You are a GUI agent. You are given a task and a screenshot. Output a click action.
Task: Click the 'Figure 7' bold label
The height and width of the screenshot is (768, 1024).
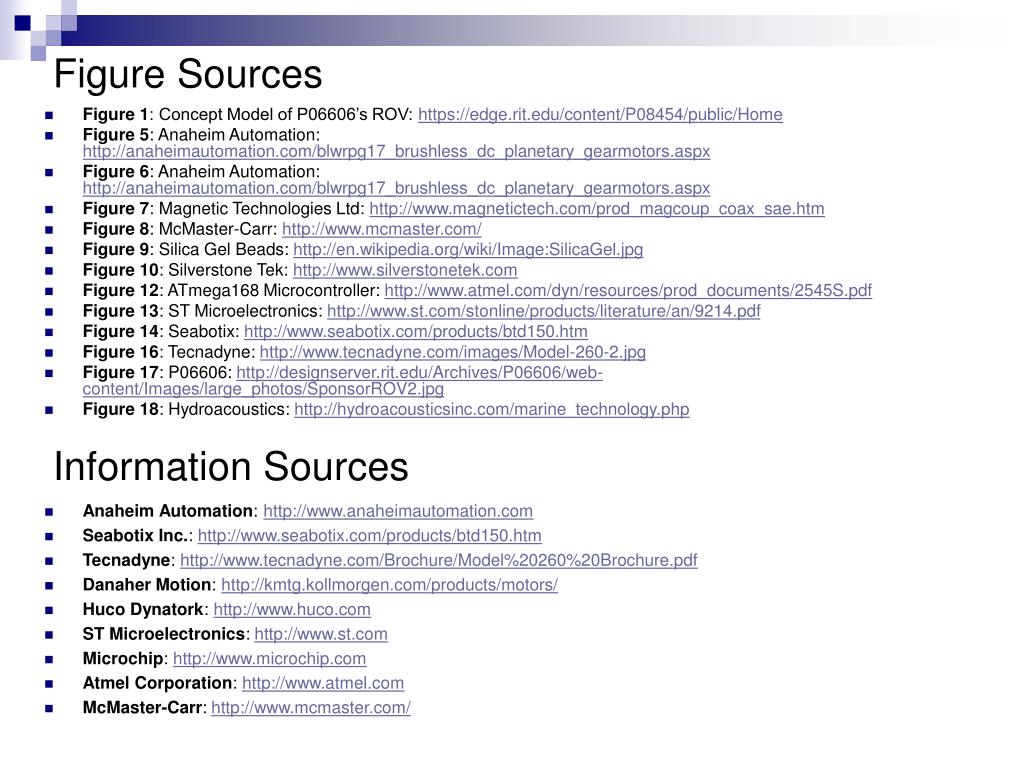(116, 209)
